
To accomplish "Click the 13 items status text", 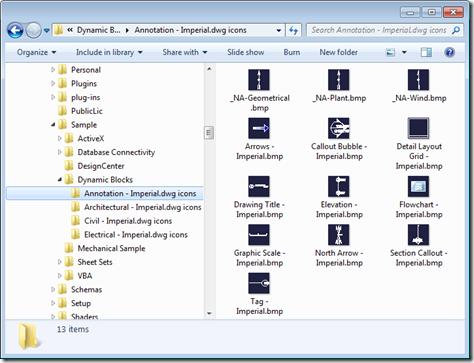I will pyautogui.click(x=73, y=329).
